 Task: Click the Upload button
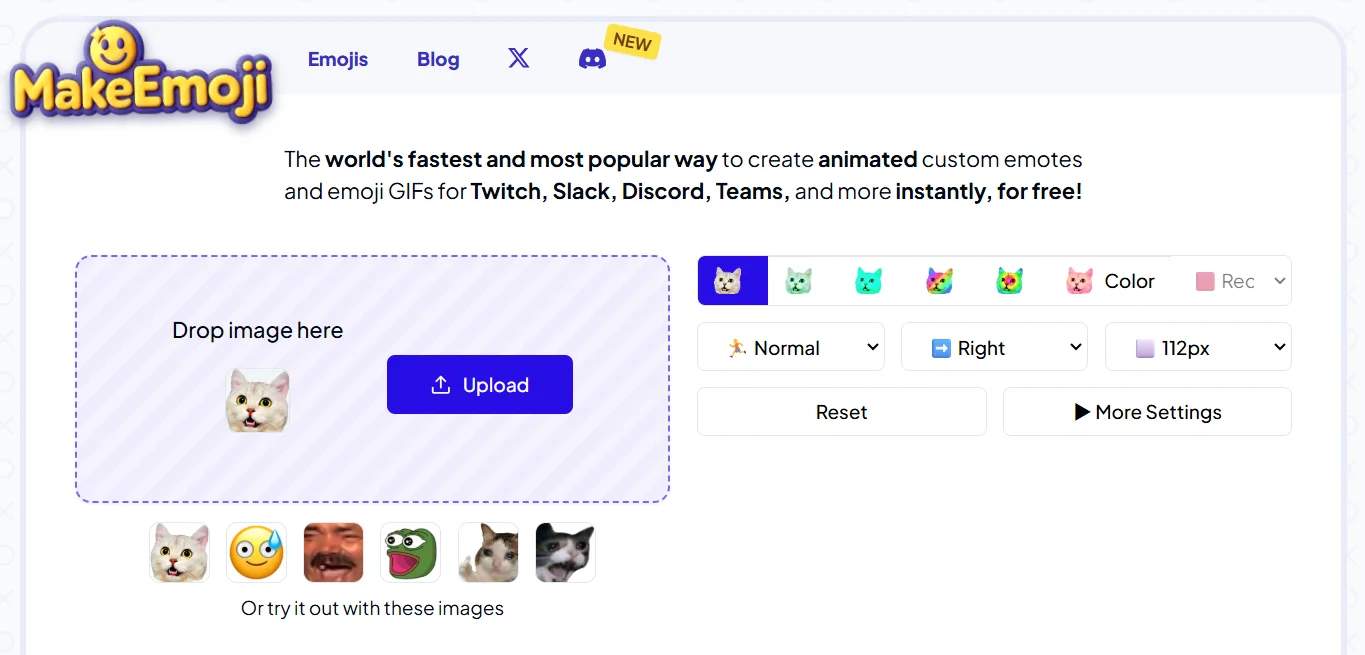480,385
